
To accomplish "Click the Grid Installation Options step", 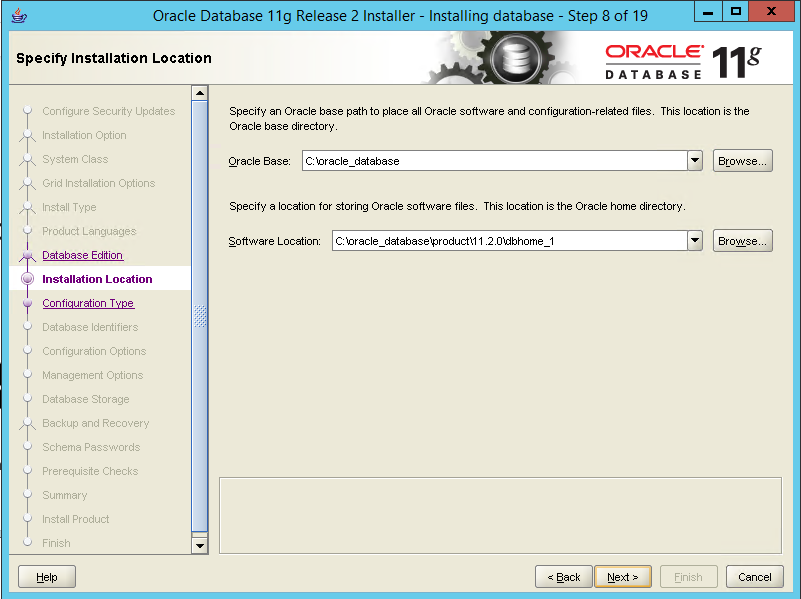I will click(x=99, y=183).
